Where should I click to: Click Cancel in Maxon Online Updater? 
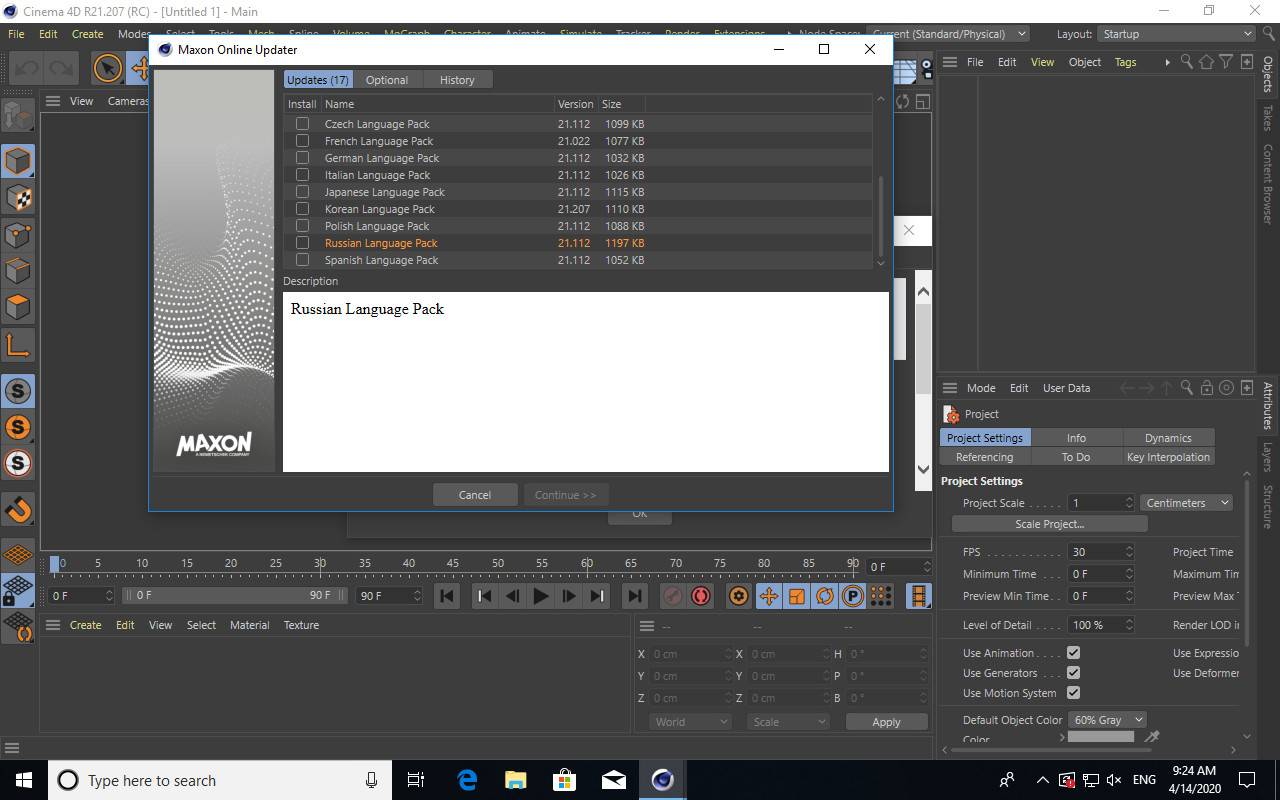pyautogui.click(x=475, y=495)
